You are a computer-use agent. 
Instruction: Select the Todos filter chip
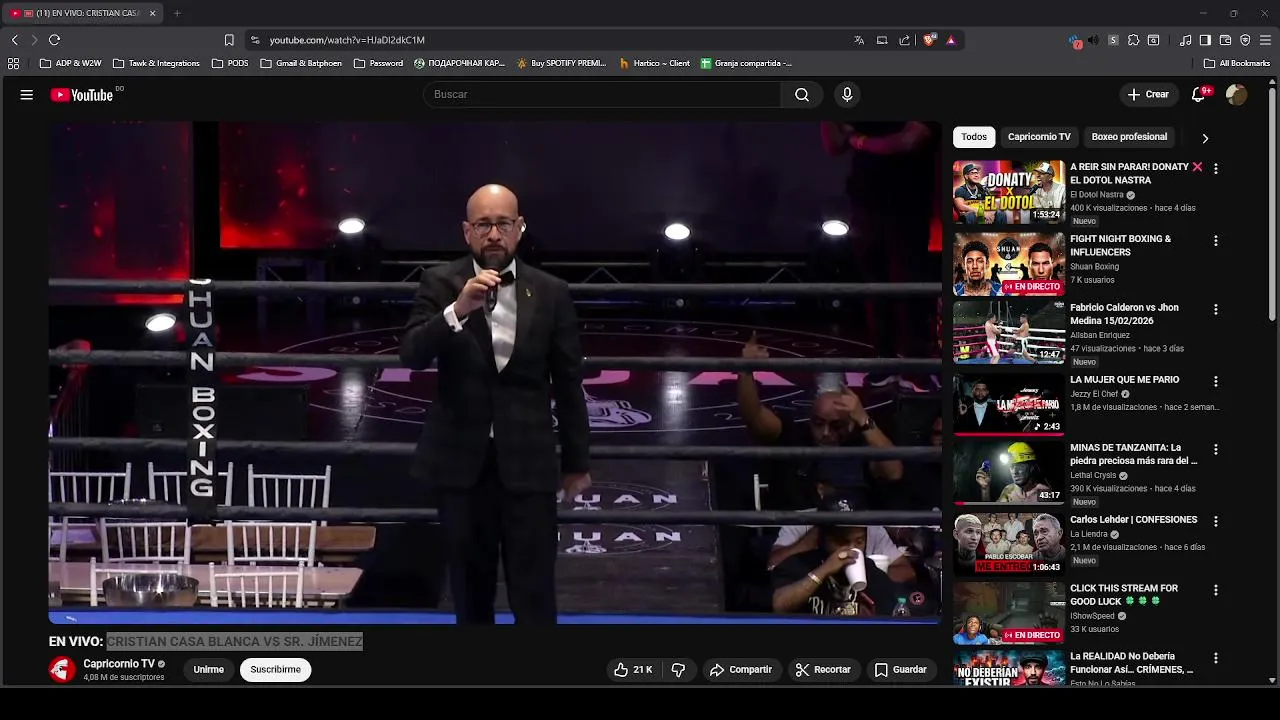(x=974, y=137)
